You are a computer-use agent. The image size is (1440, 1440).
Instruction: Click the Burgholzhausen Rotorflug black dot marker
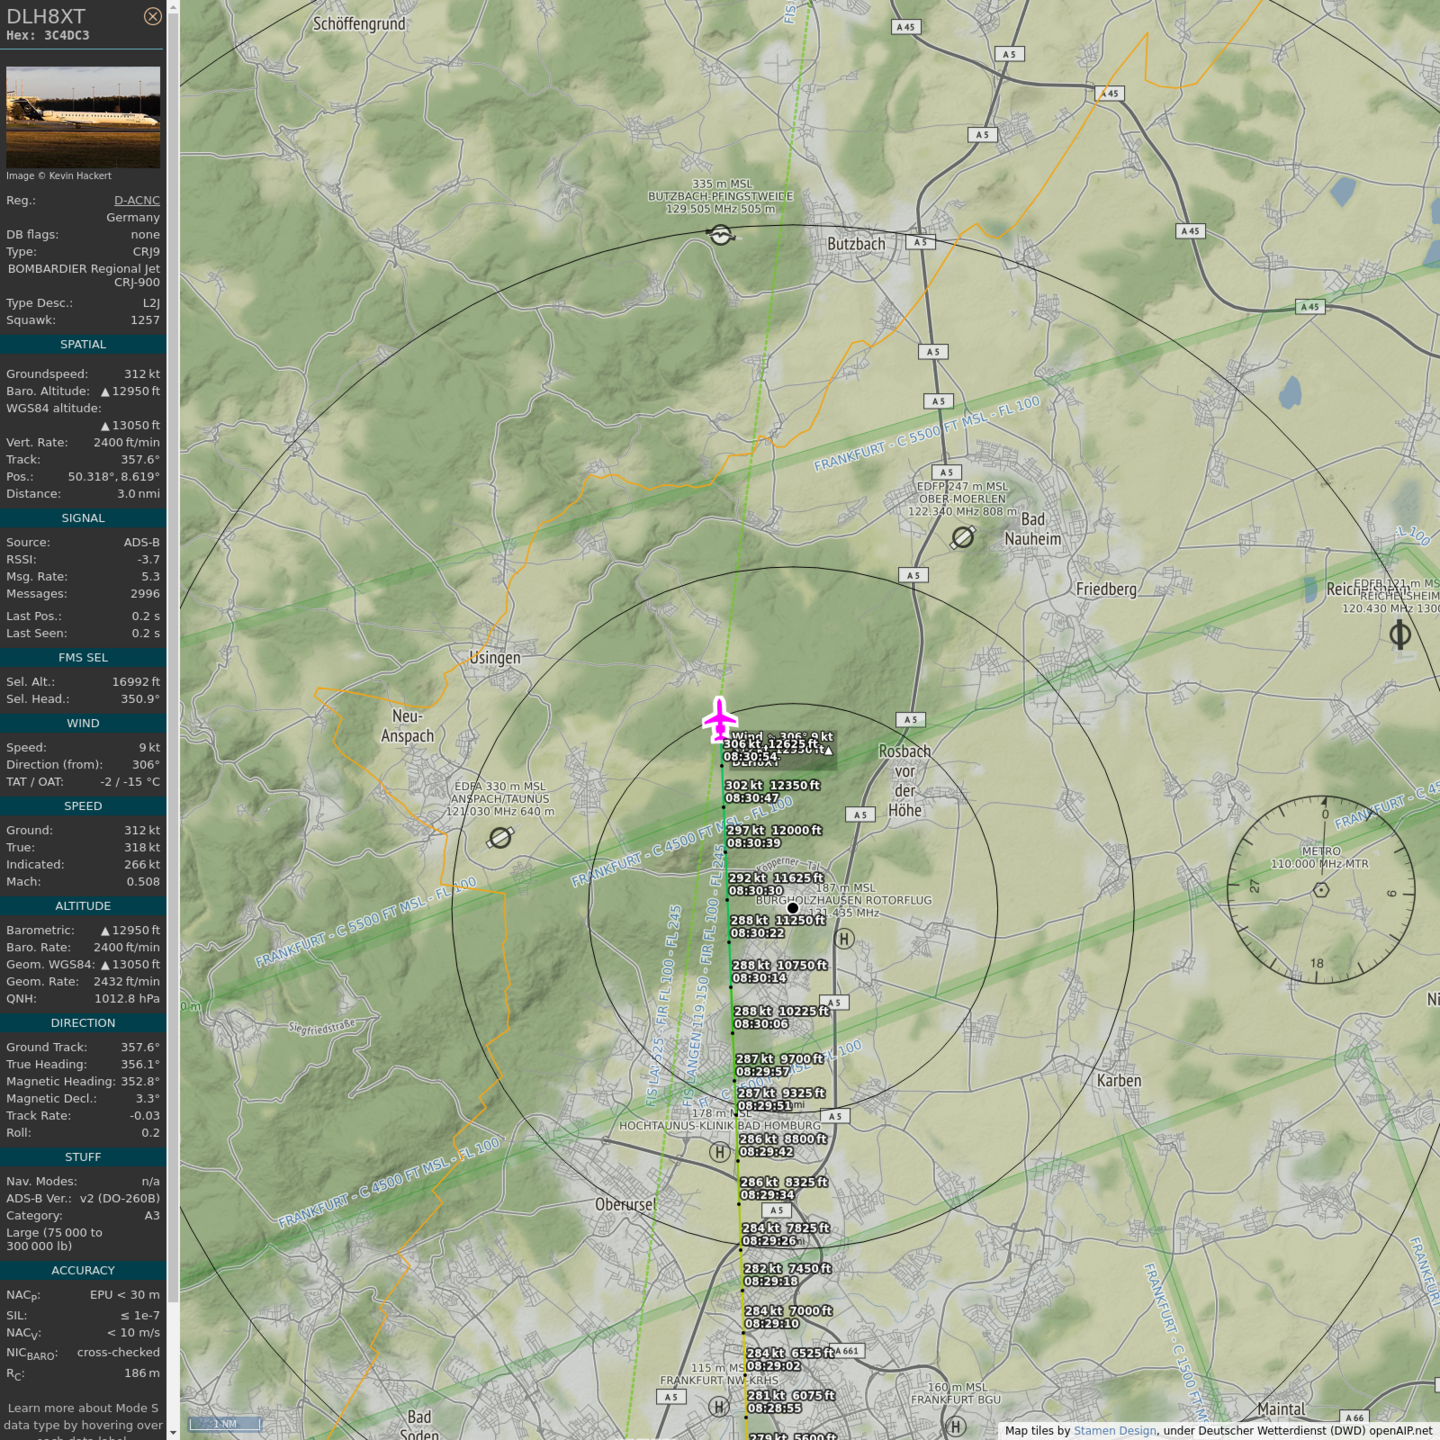point(793,908)
